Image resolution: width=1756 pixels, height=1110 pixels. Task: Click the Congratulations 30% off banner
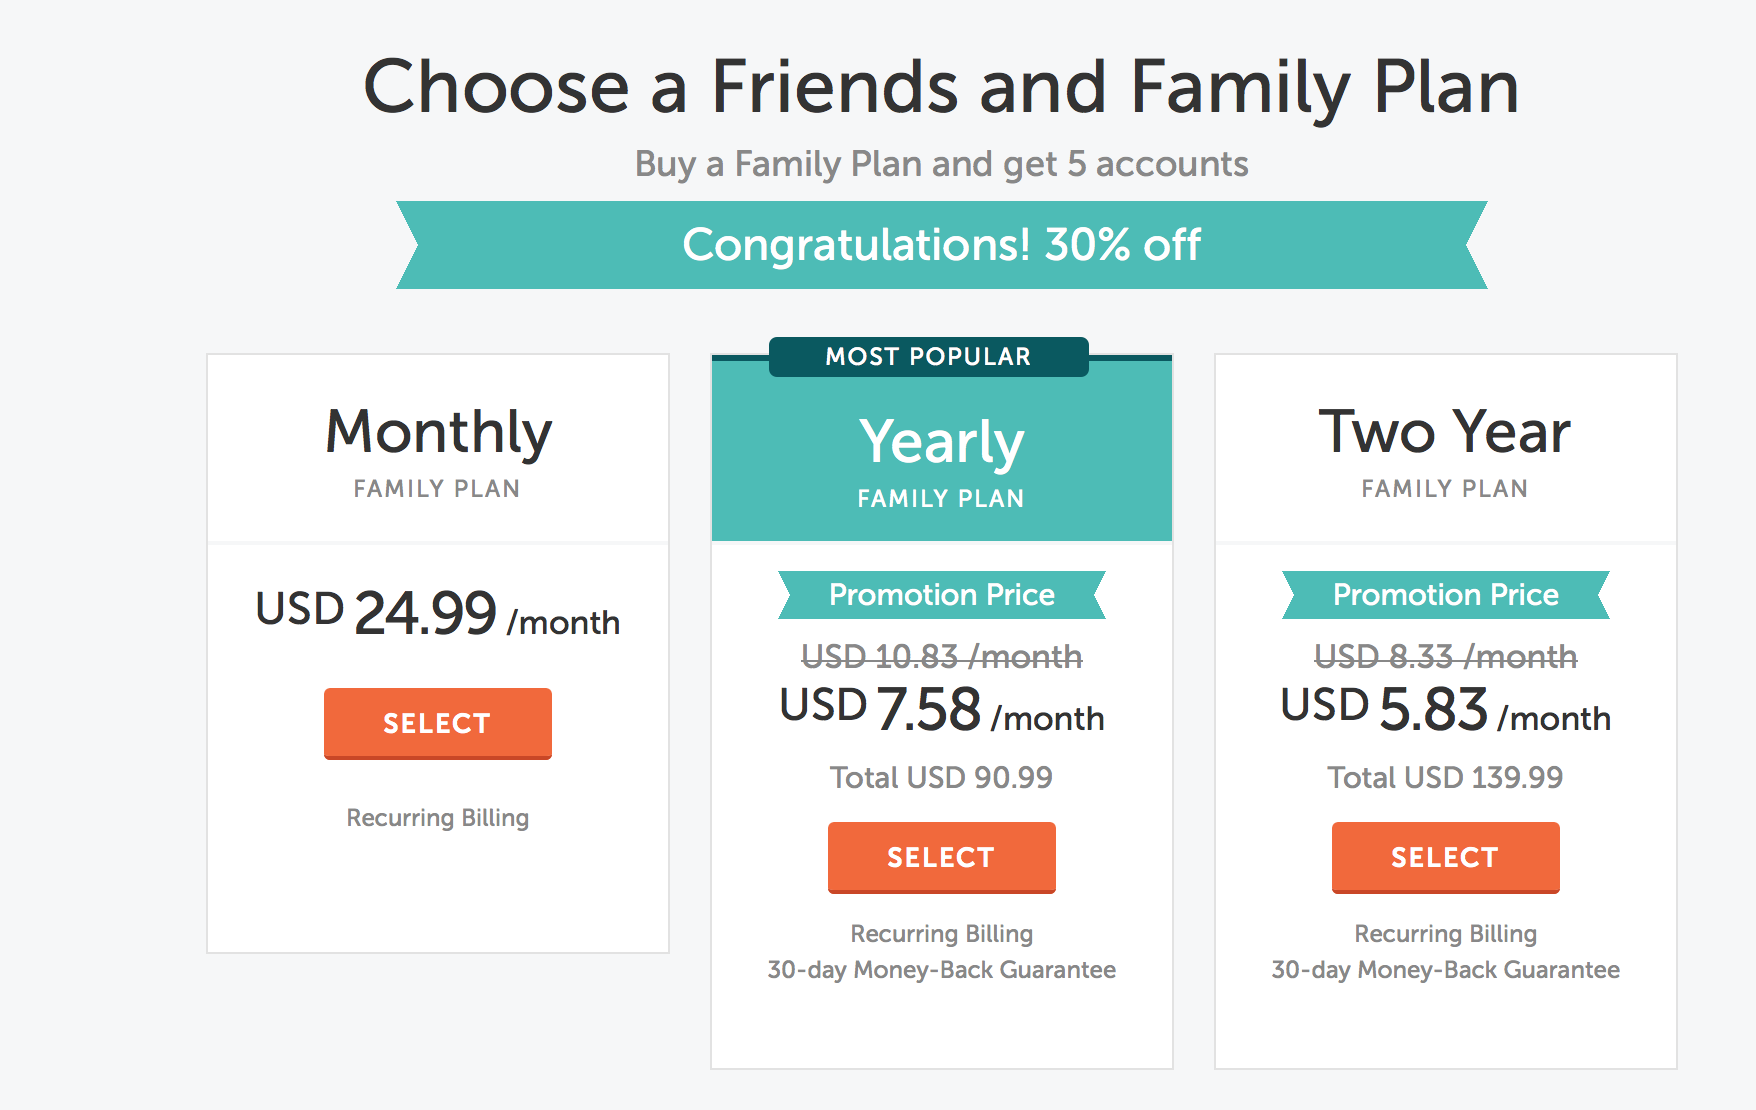click(941, 245)
